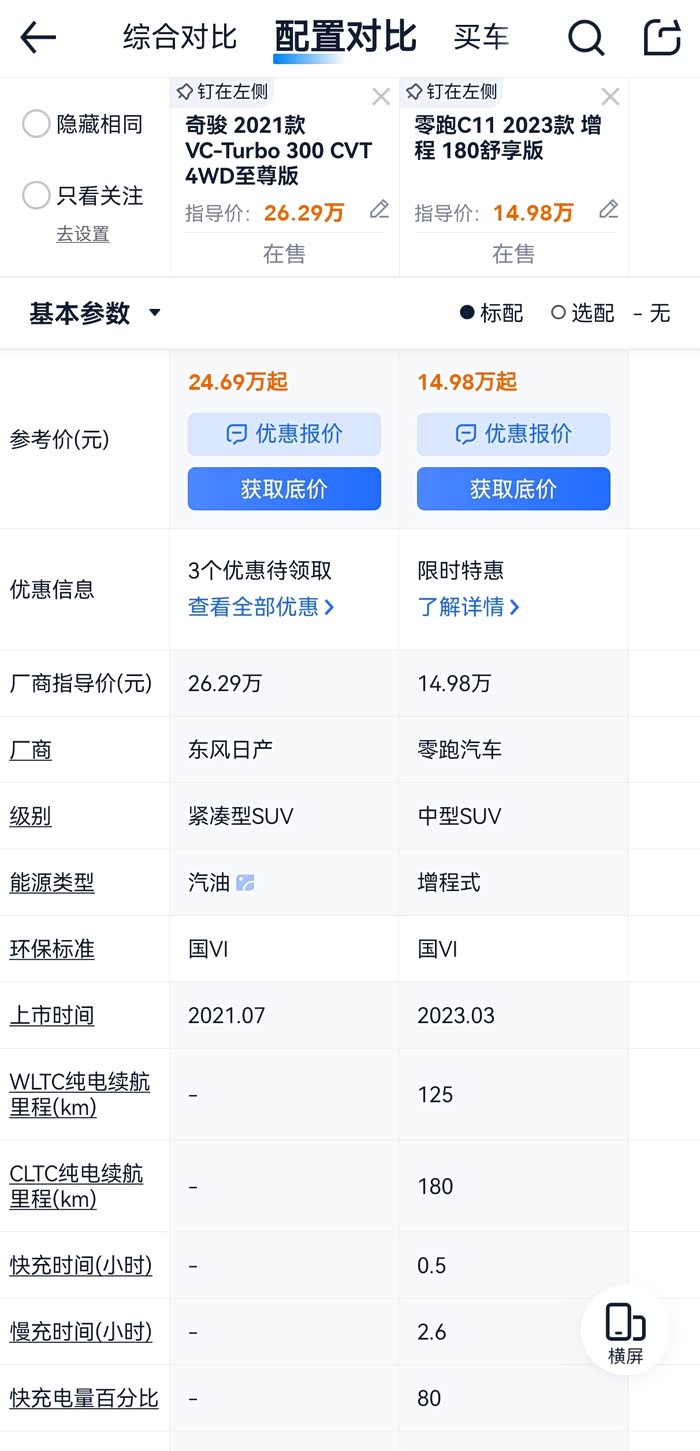Image resolution: width=700 pixels, height=1451 pixels.
Task: Remove 奇骏 2021款 from comparison
Action: 381,97
